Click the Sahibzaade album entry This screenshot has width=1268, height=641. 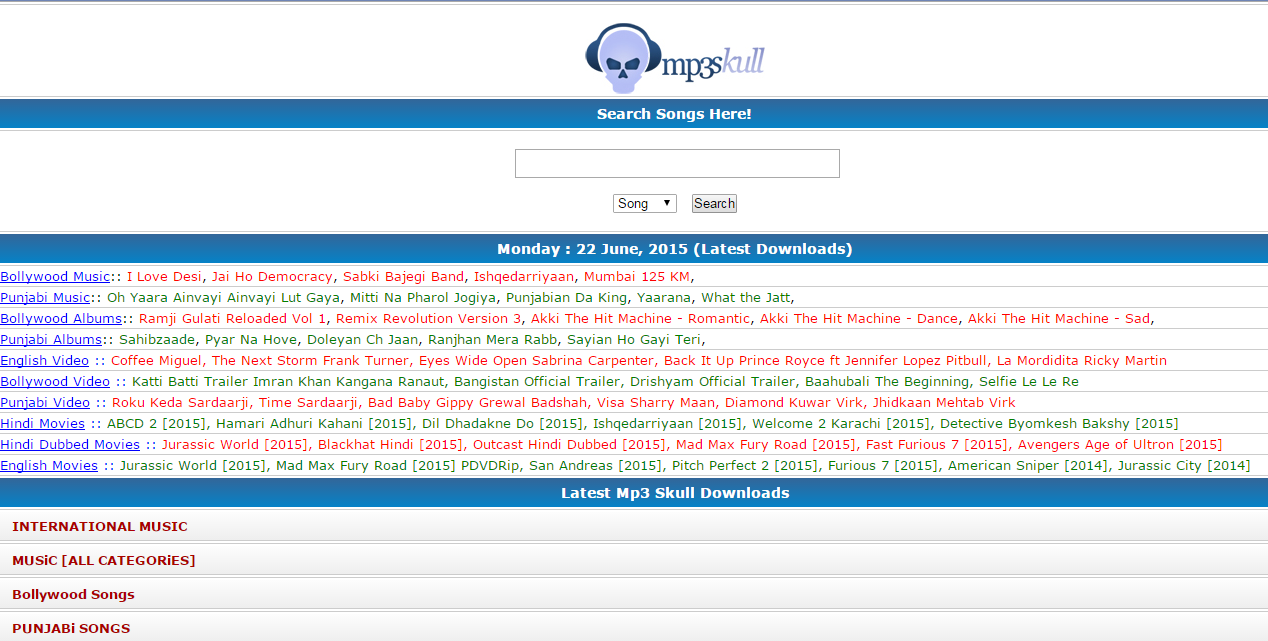coord(157,339)
